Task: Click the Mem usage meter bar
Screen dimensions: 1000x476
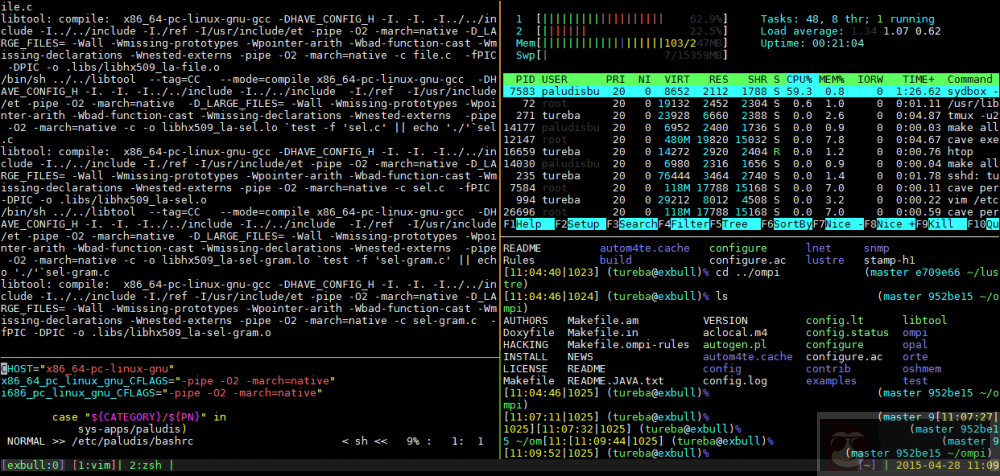Action: 633,43
